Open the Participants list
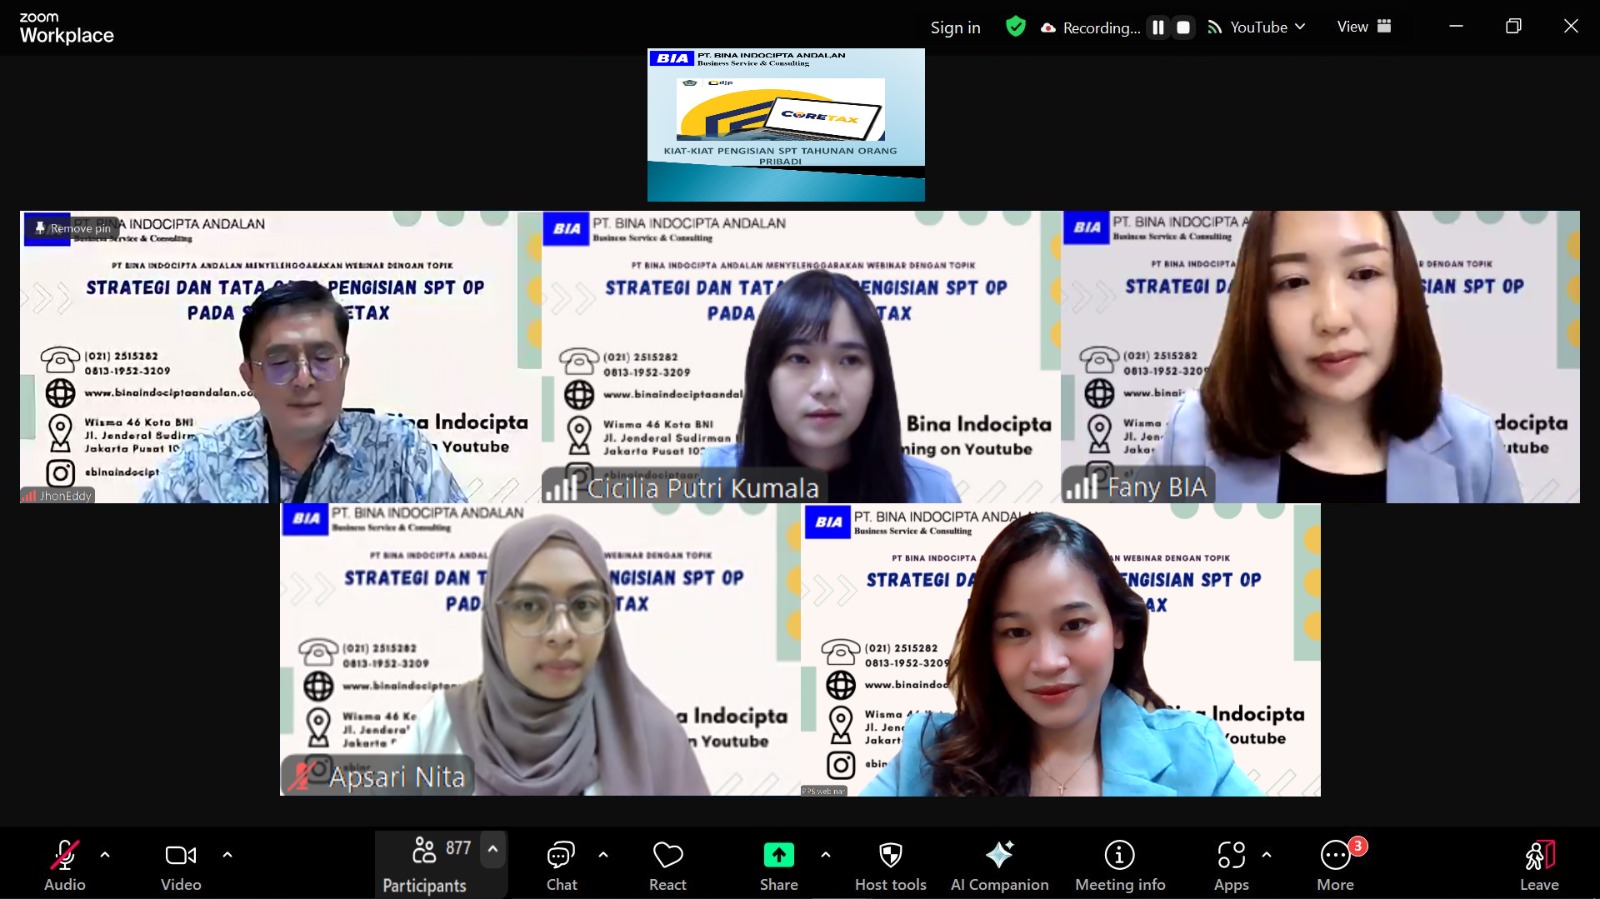The width and height of the screenshot is (1600, 899). pyautogui.click(x=425, y=865)
